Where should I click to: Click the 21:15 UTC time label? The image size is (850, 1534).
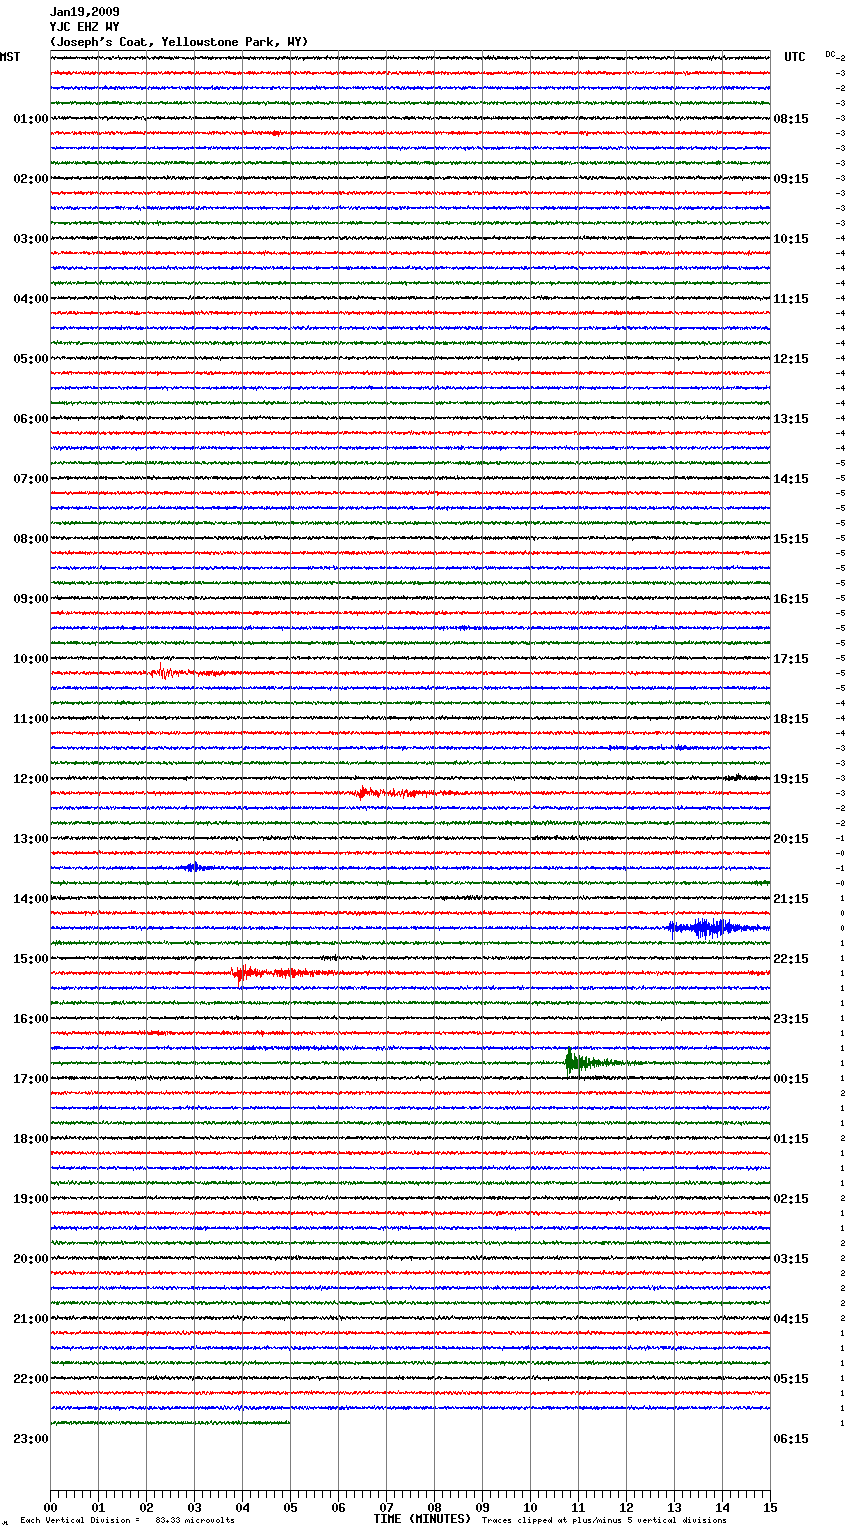point(791,899)
